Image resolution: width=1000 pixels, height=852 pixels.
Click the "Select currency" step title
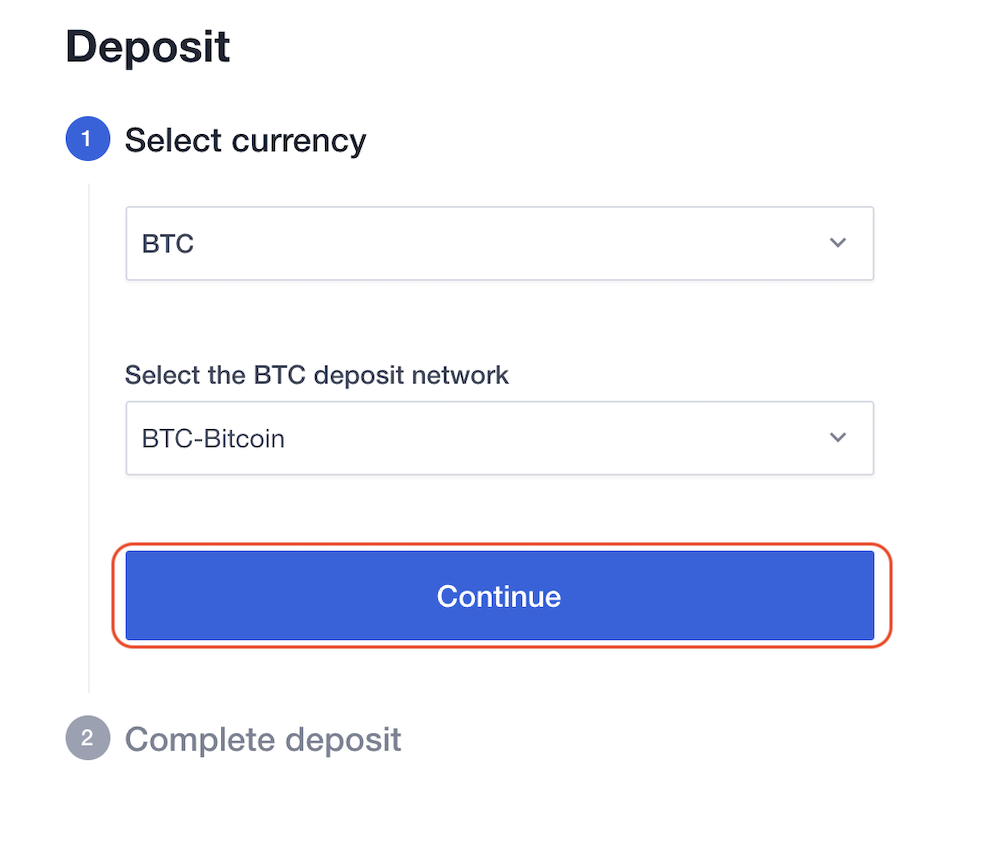click(245, 140)
